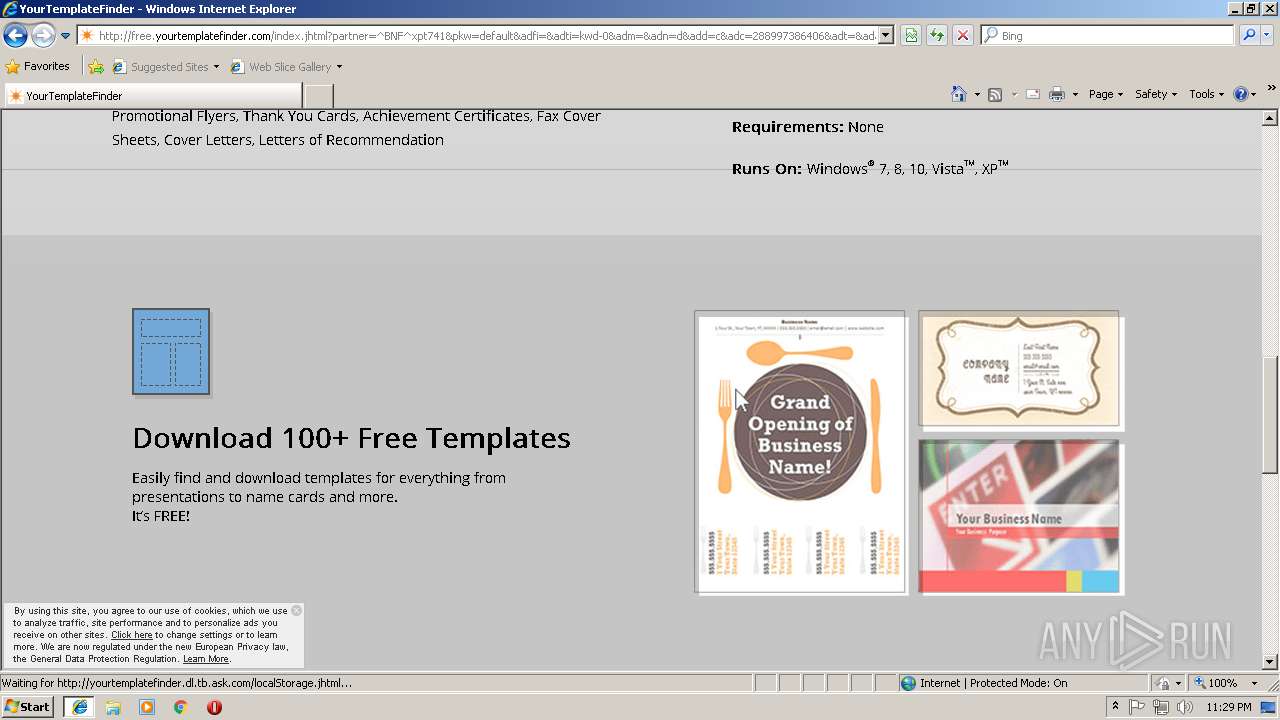
Task: Expand Web Slice Gallery dropdown arrow
Action: point(339,67)
